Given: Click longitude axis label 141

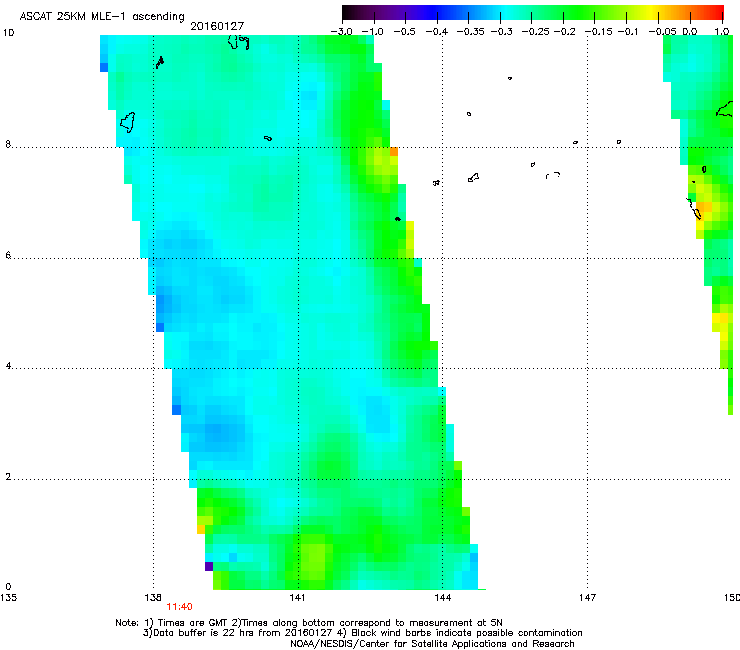Looking at the screenshot, I should pyautogui.click(x=297, y=598).
